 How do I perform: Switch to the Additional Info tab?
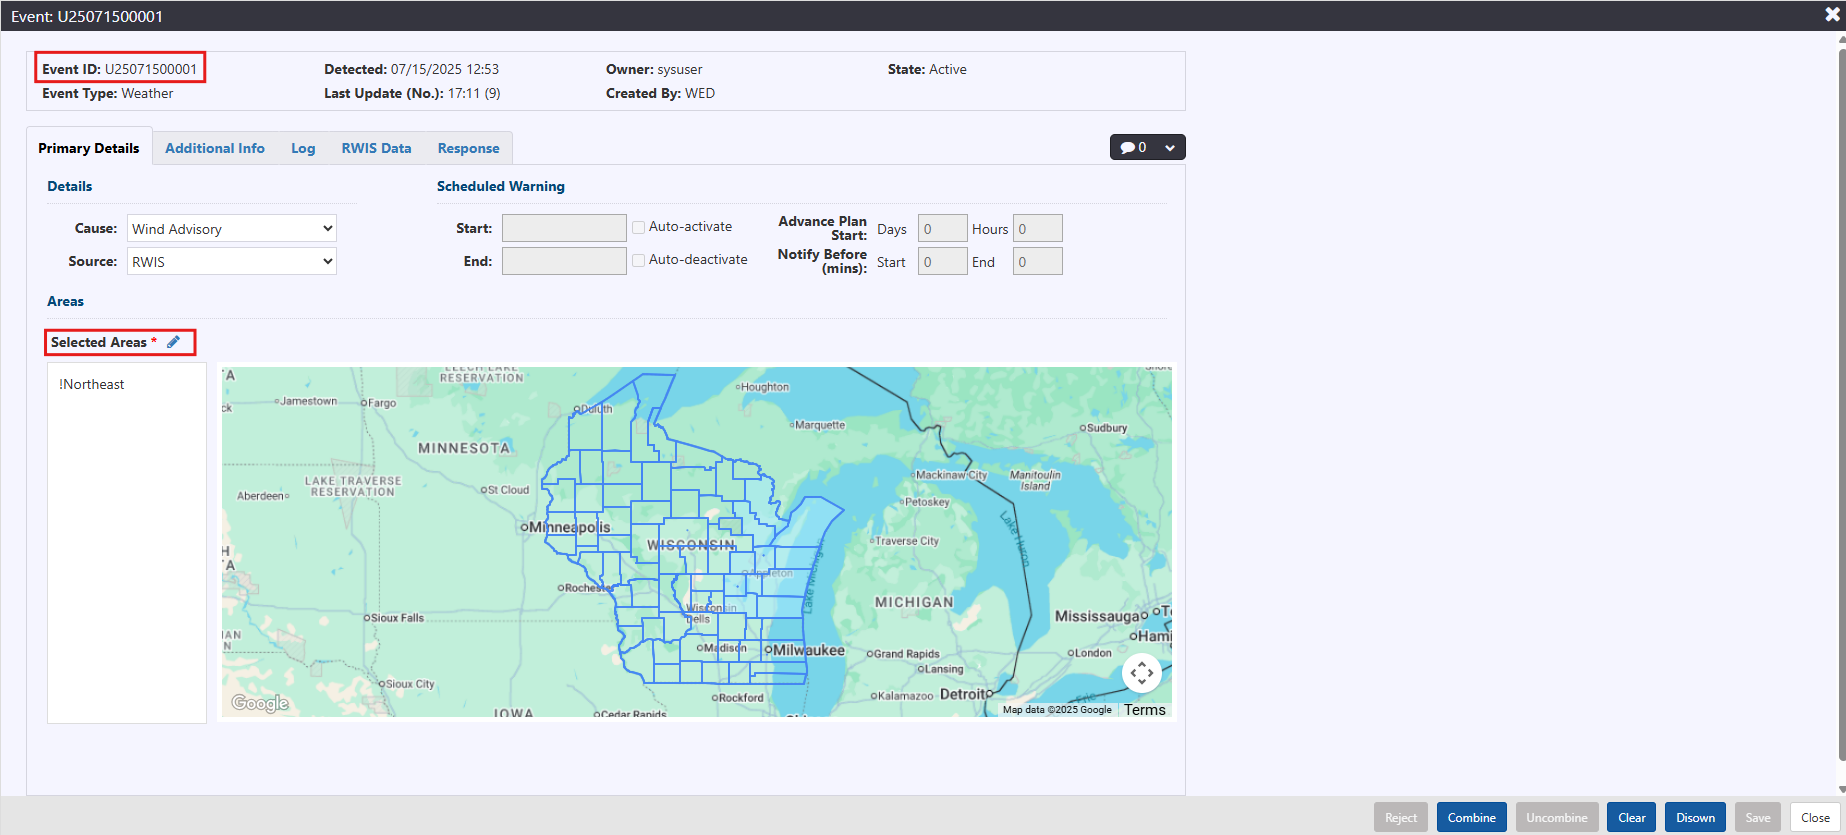(x=214, y=148)
